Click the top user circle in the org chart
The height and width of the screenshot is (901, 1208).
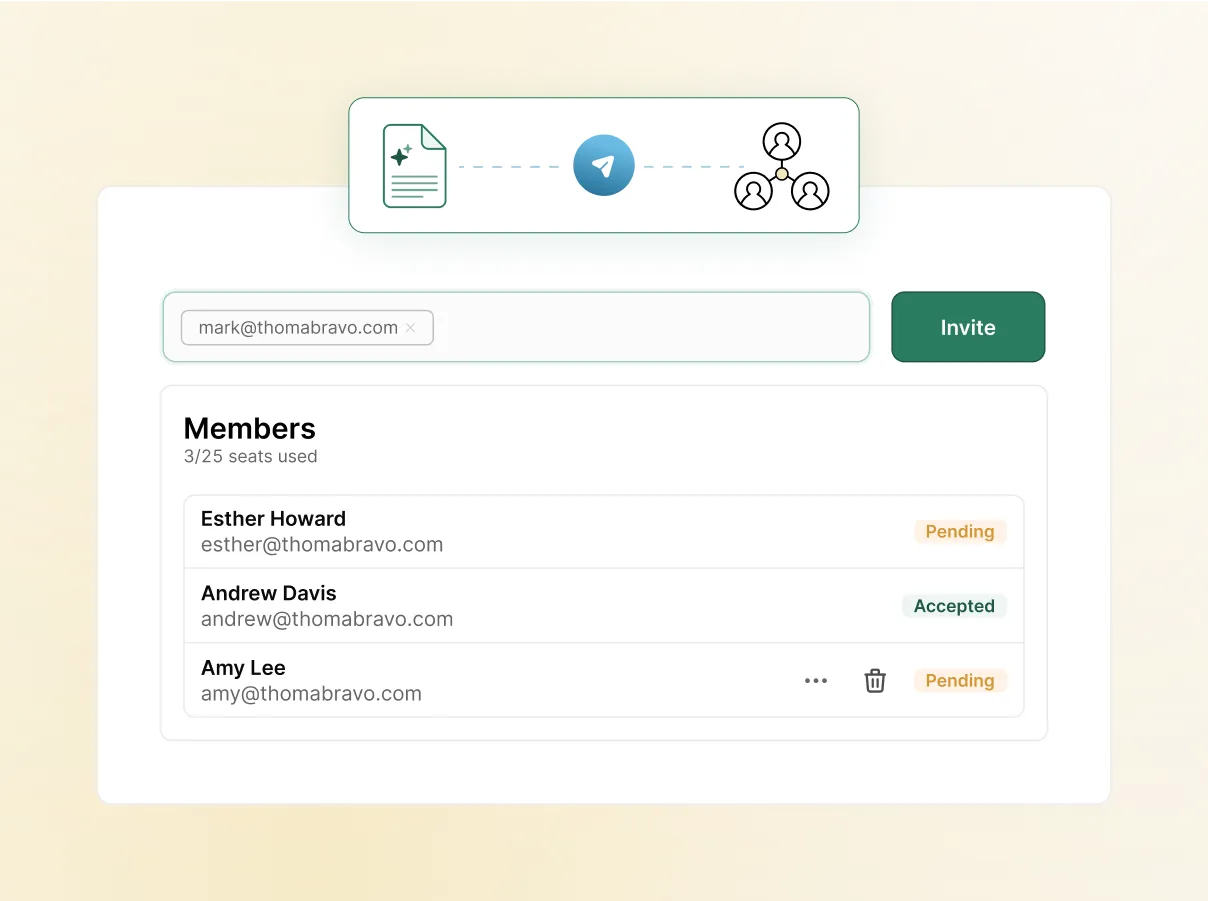pos(781,141)
